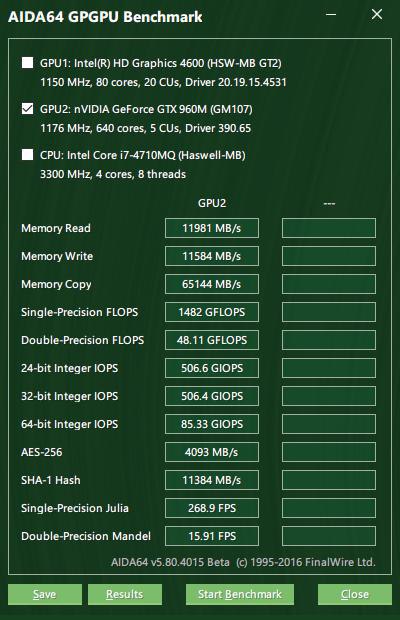
Task: Click the Memory Copy label
Action: 56,284
